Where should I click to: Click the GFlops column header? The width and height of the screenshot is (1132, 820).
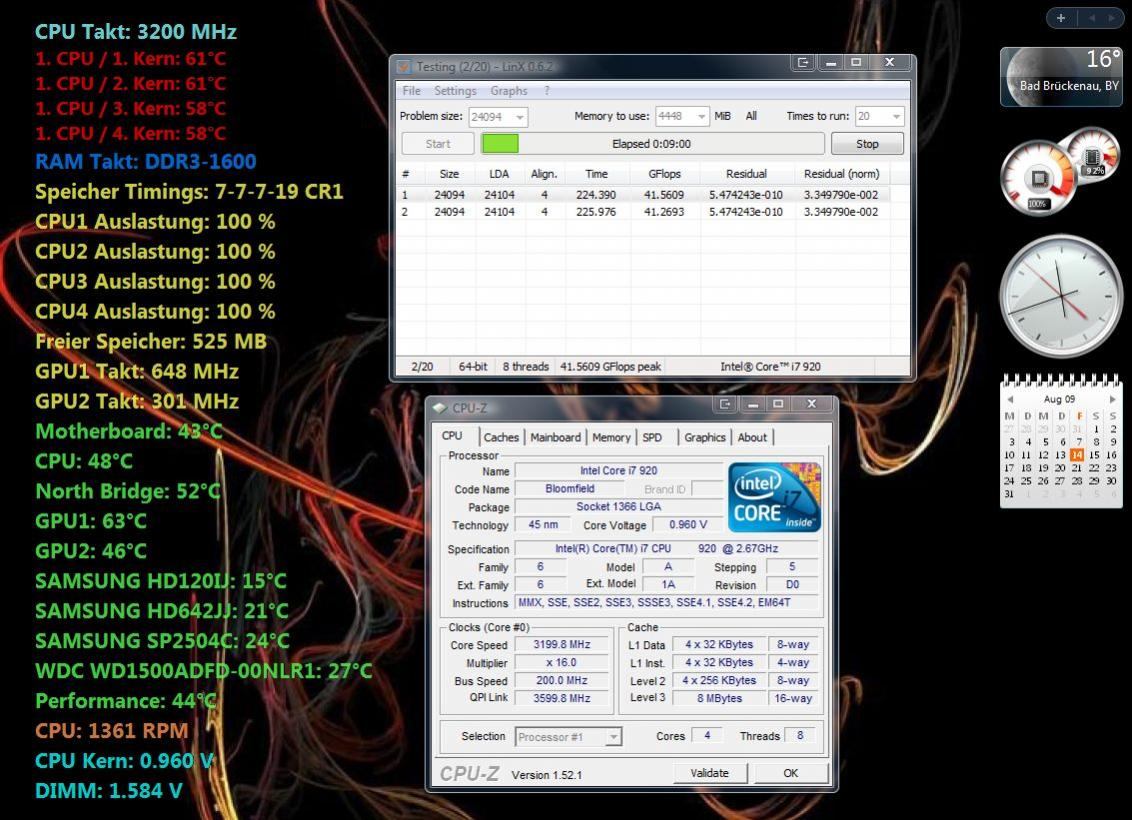click(664, 174)
